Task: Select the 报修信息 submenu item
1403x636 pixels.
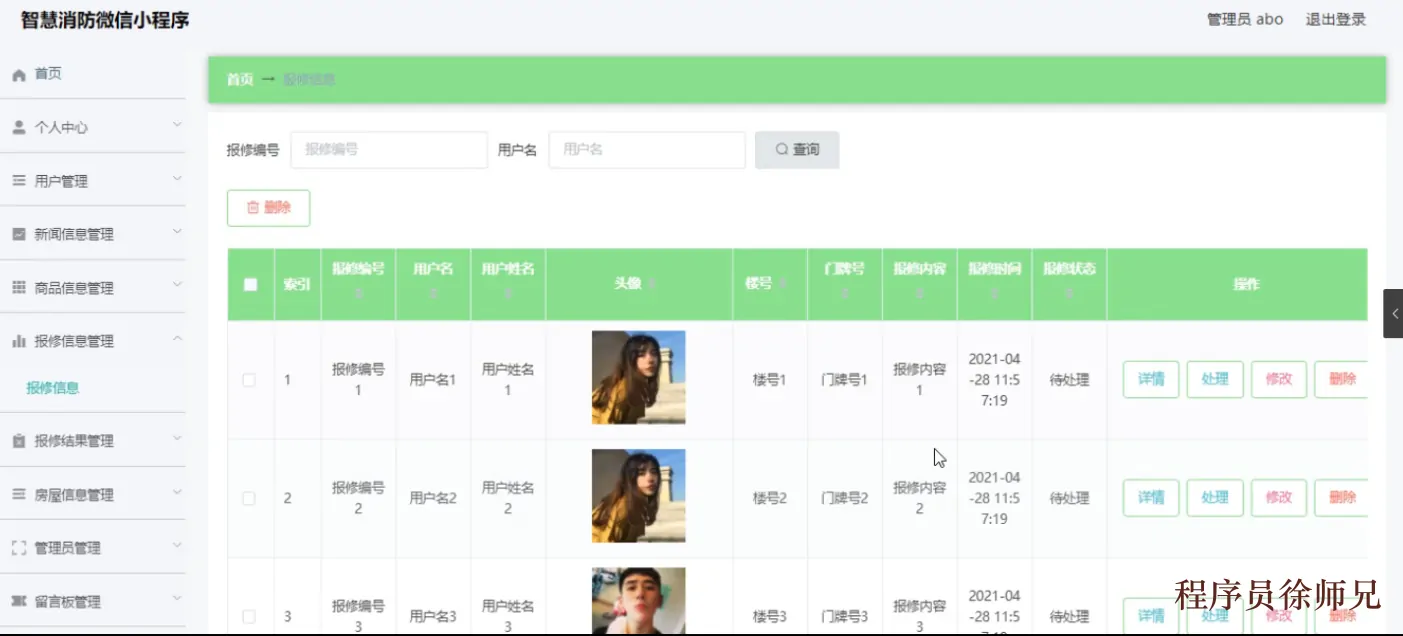Action: pos(53,388)
